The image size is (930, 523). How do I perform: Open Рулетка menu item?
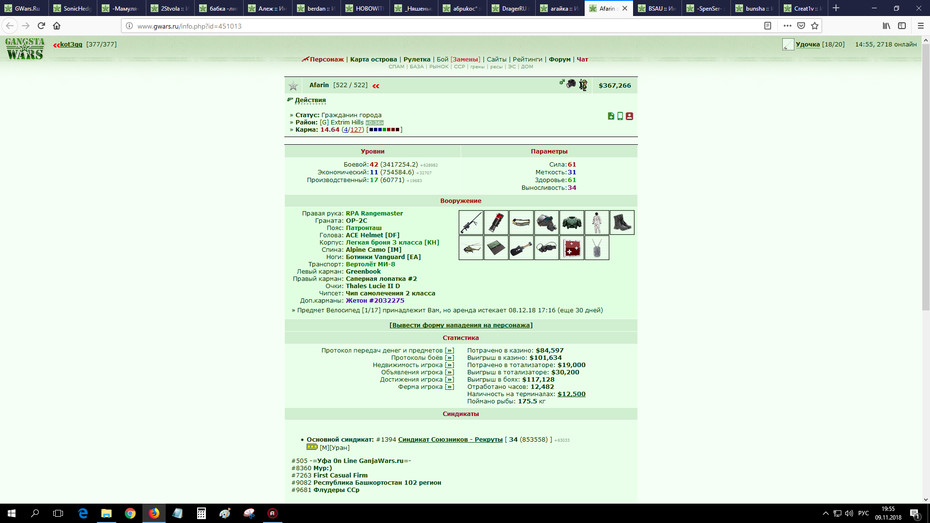coord(417,59)
